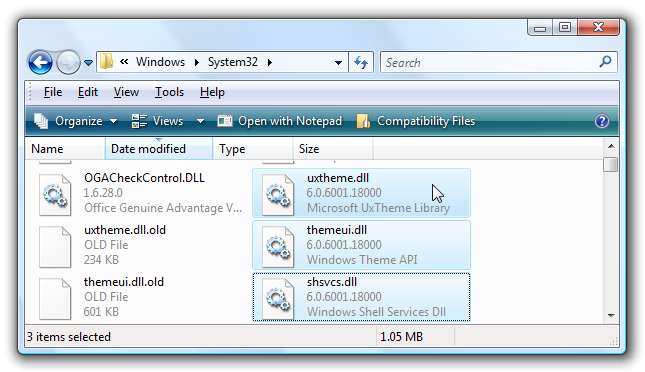
Task: Sort by the Size column header
Action: [333, 149]
